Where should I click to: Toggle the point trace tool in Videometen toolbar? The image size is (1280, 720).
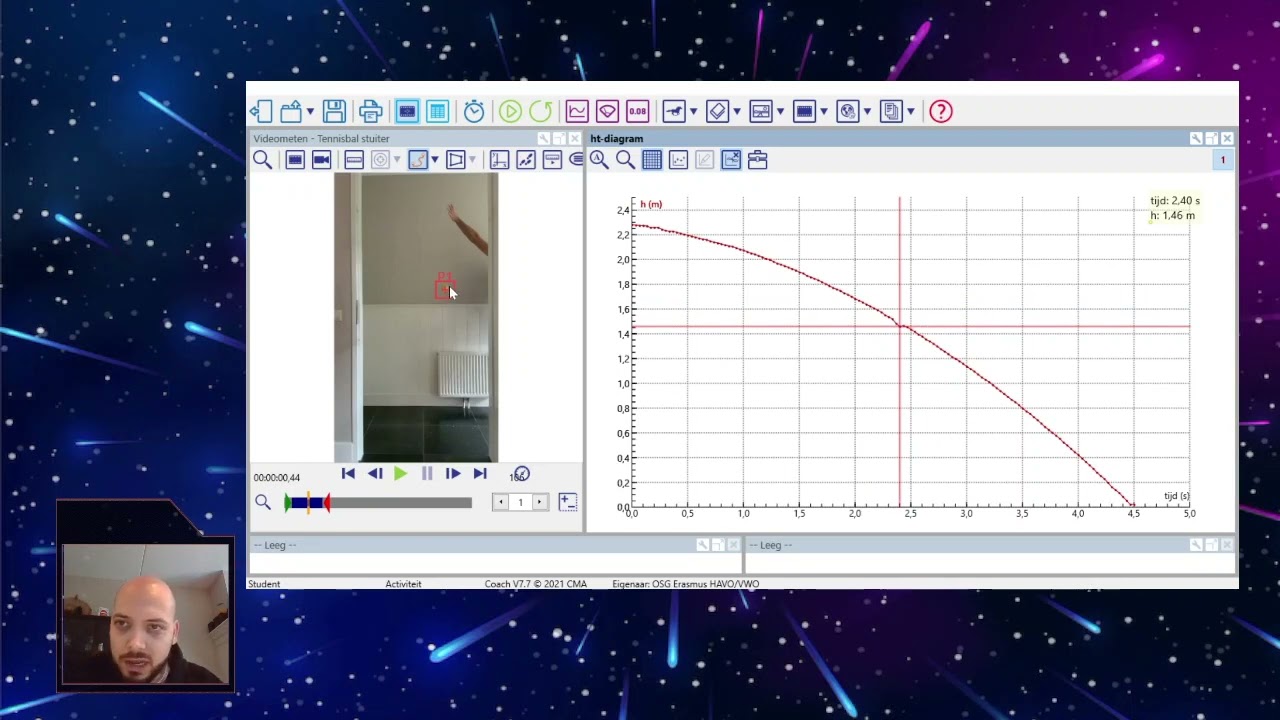click(x=418, y=160)
